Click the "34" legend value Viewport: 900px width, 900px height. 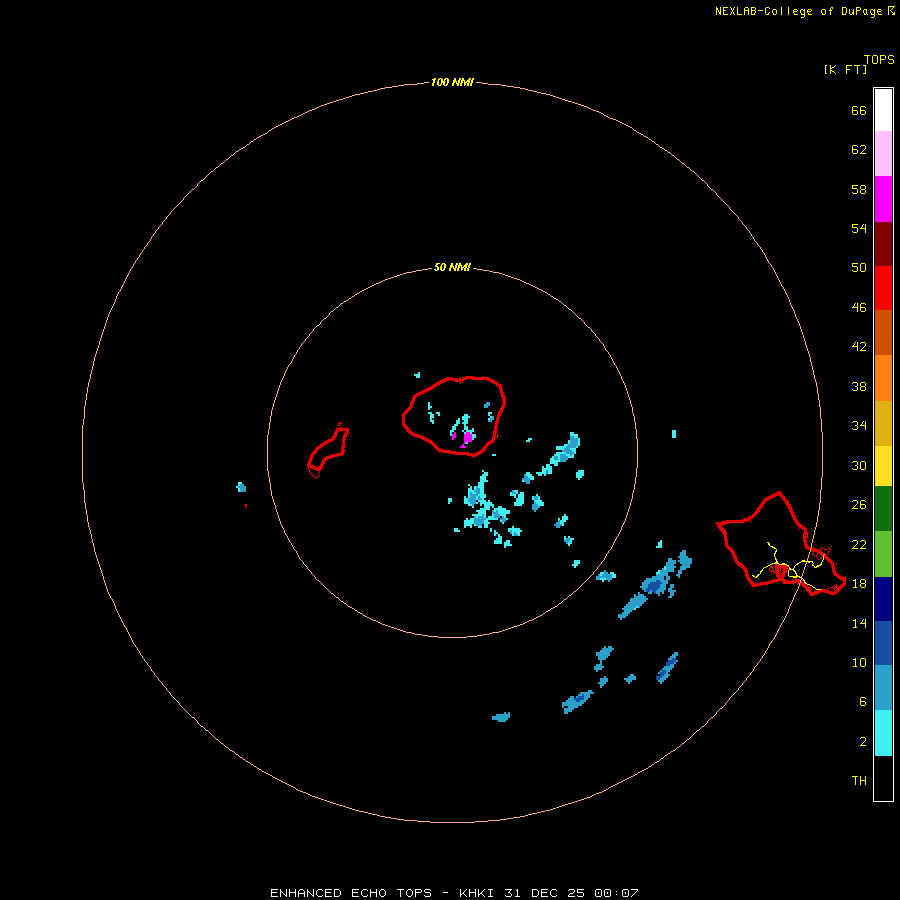(859, 425)
